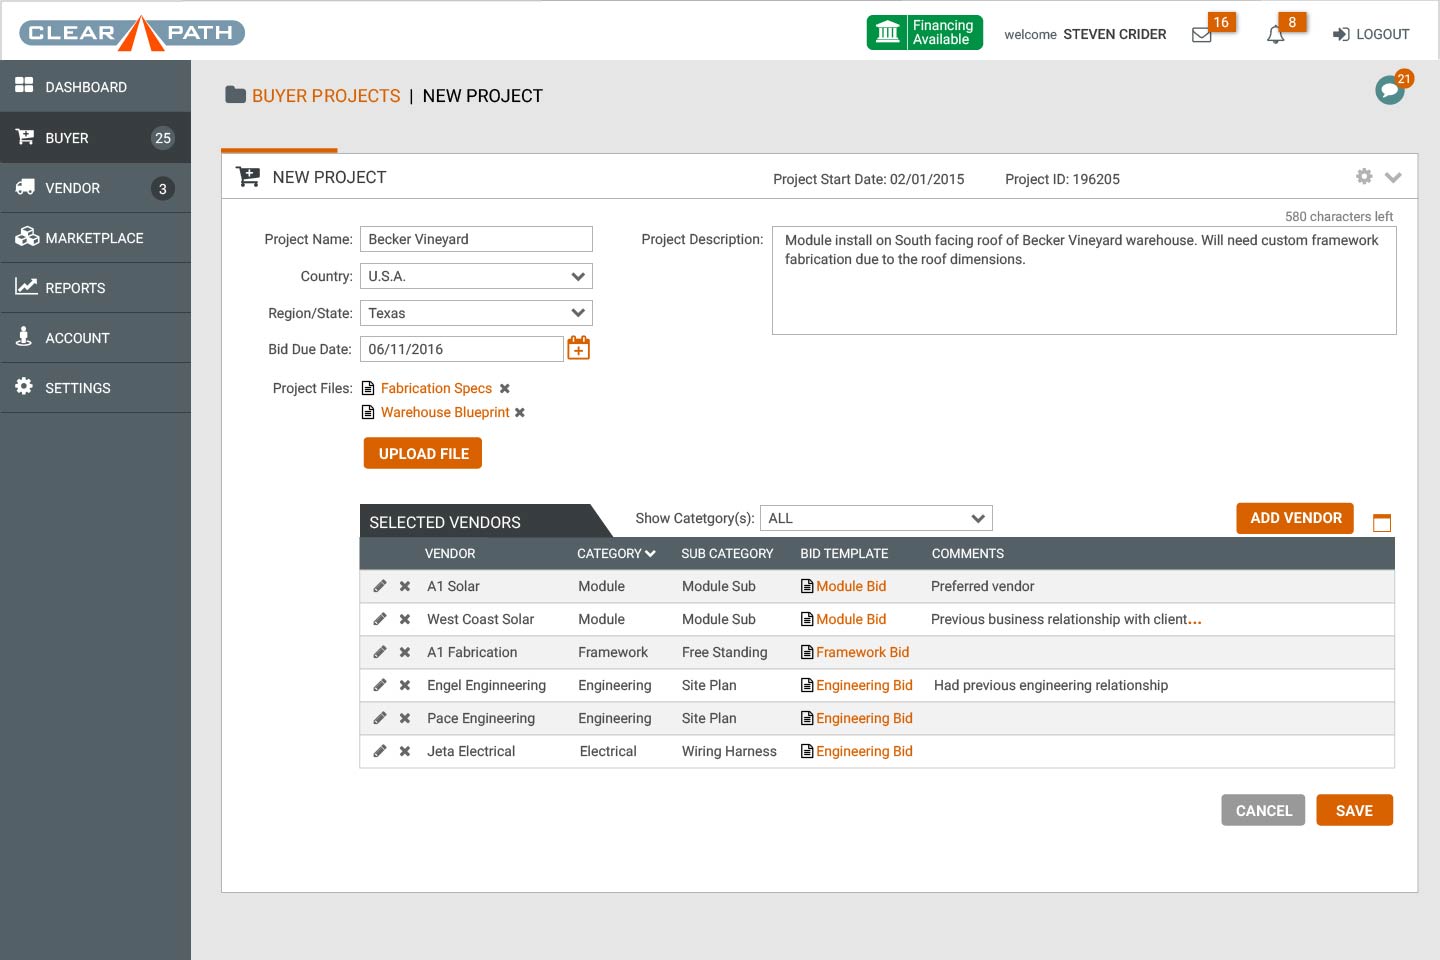Open West Coast Solar's Module Bid template

(851, 619)
